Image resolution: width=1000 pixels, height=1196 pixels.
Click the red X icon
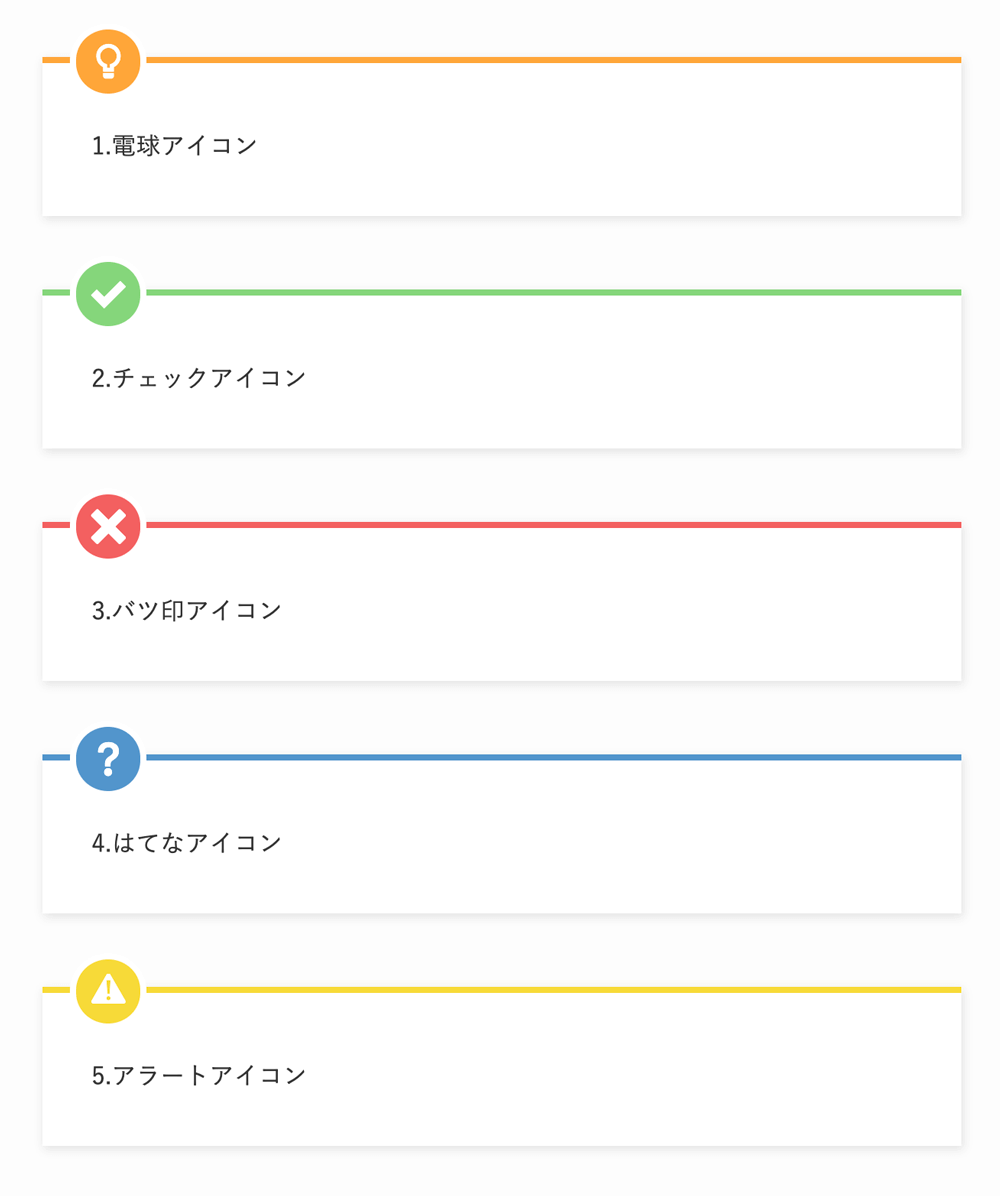(108, 526)
